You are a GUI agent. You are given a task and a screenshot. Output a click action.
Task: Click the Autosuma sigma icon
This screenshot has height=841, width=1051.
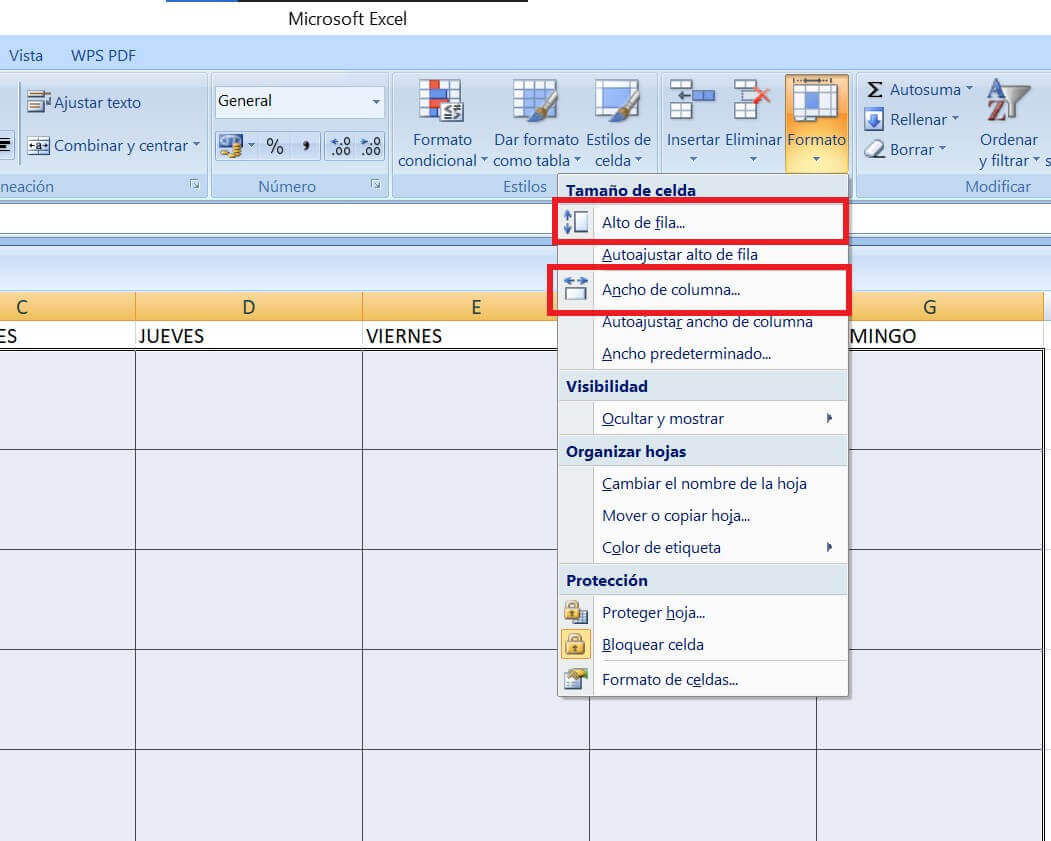(x=874, y=89)
